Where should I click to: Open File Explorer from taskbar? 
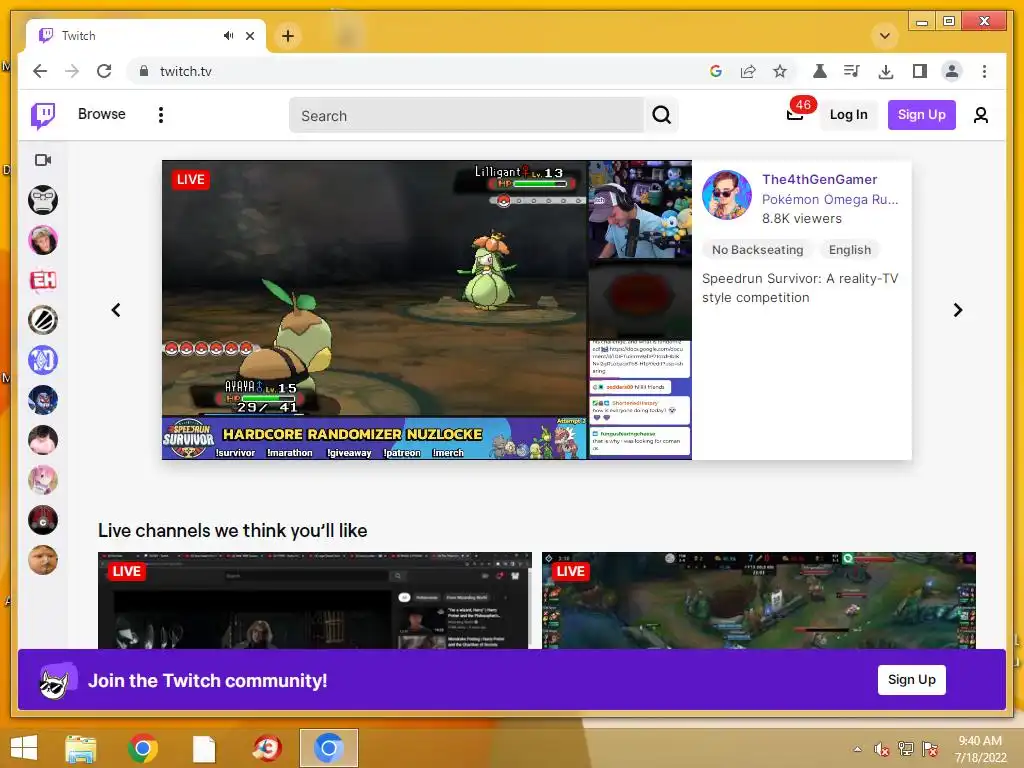81,748
